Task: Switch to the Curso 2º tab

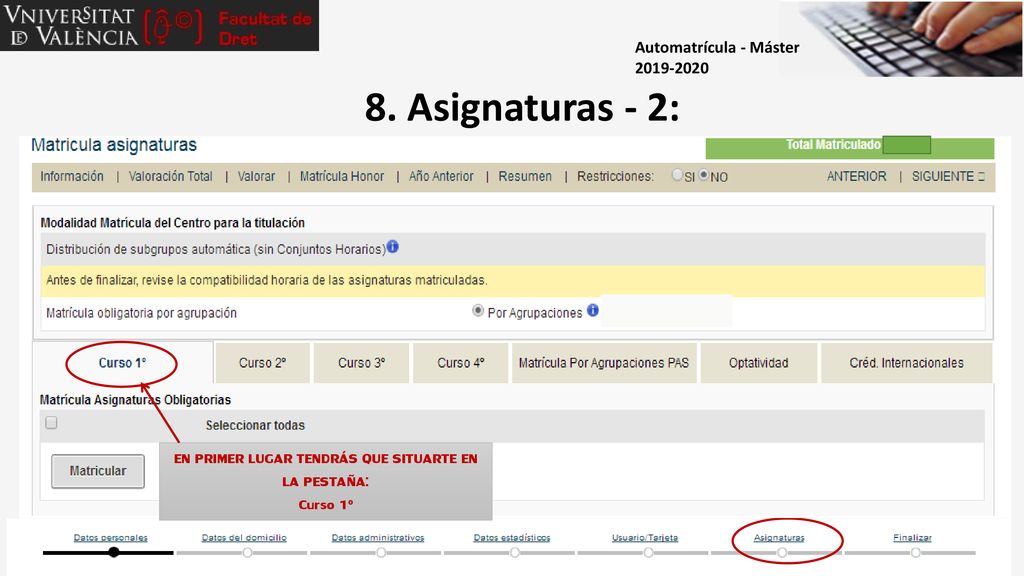Action: point(263,363)
